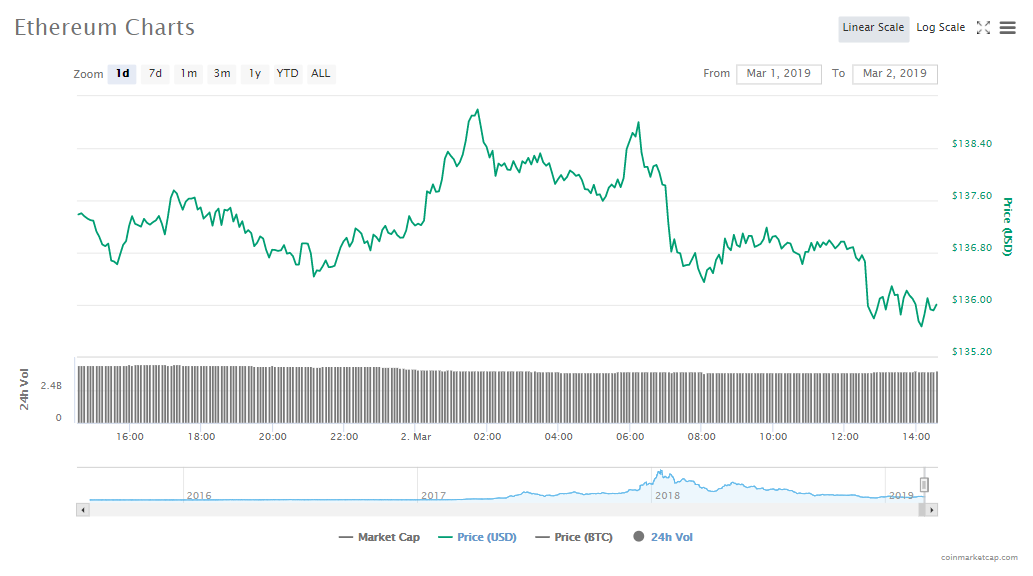Click the navigator scroll right arrow
The width and height of the screenshot is (1033, 576).
pyautogui.click(x=932, y=510)
